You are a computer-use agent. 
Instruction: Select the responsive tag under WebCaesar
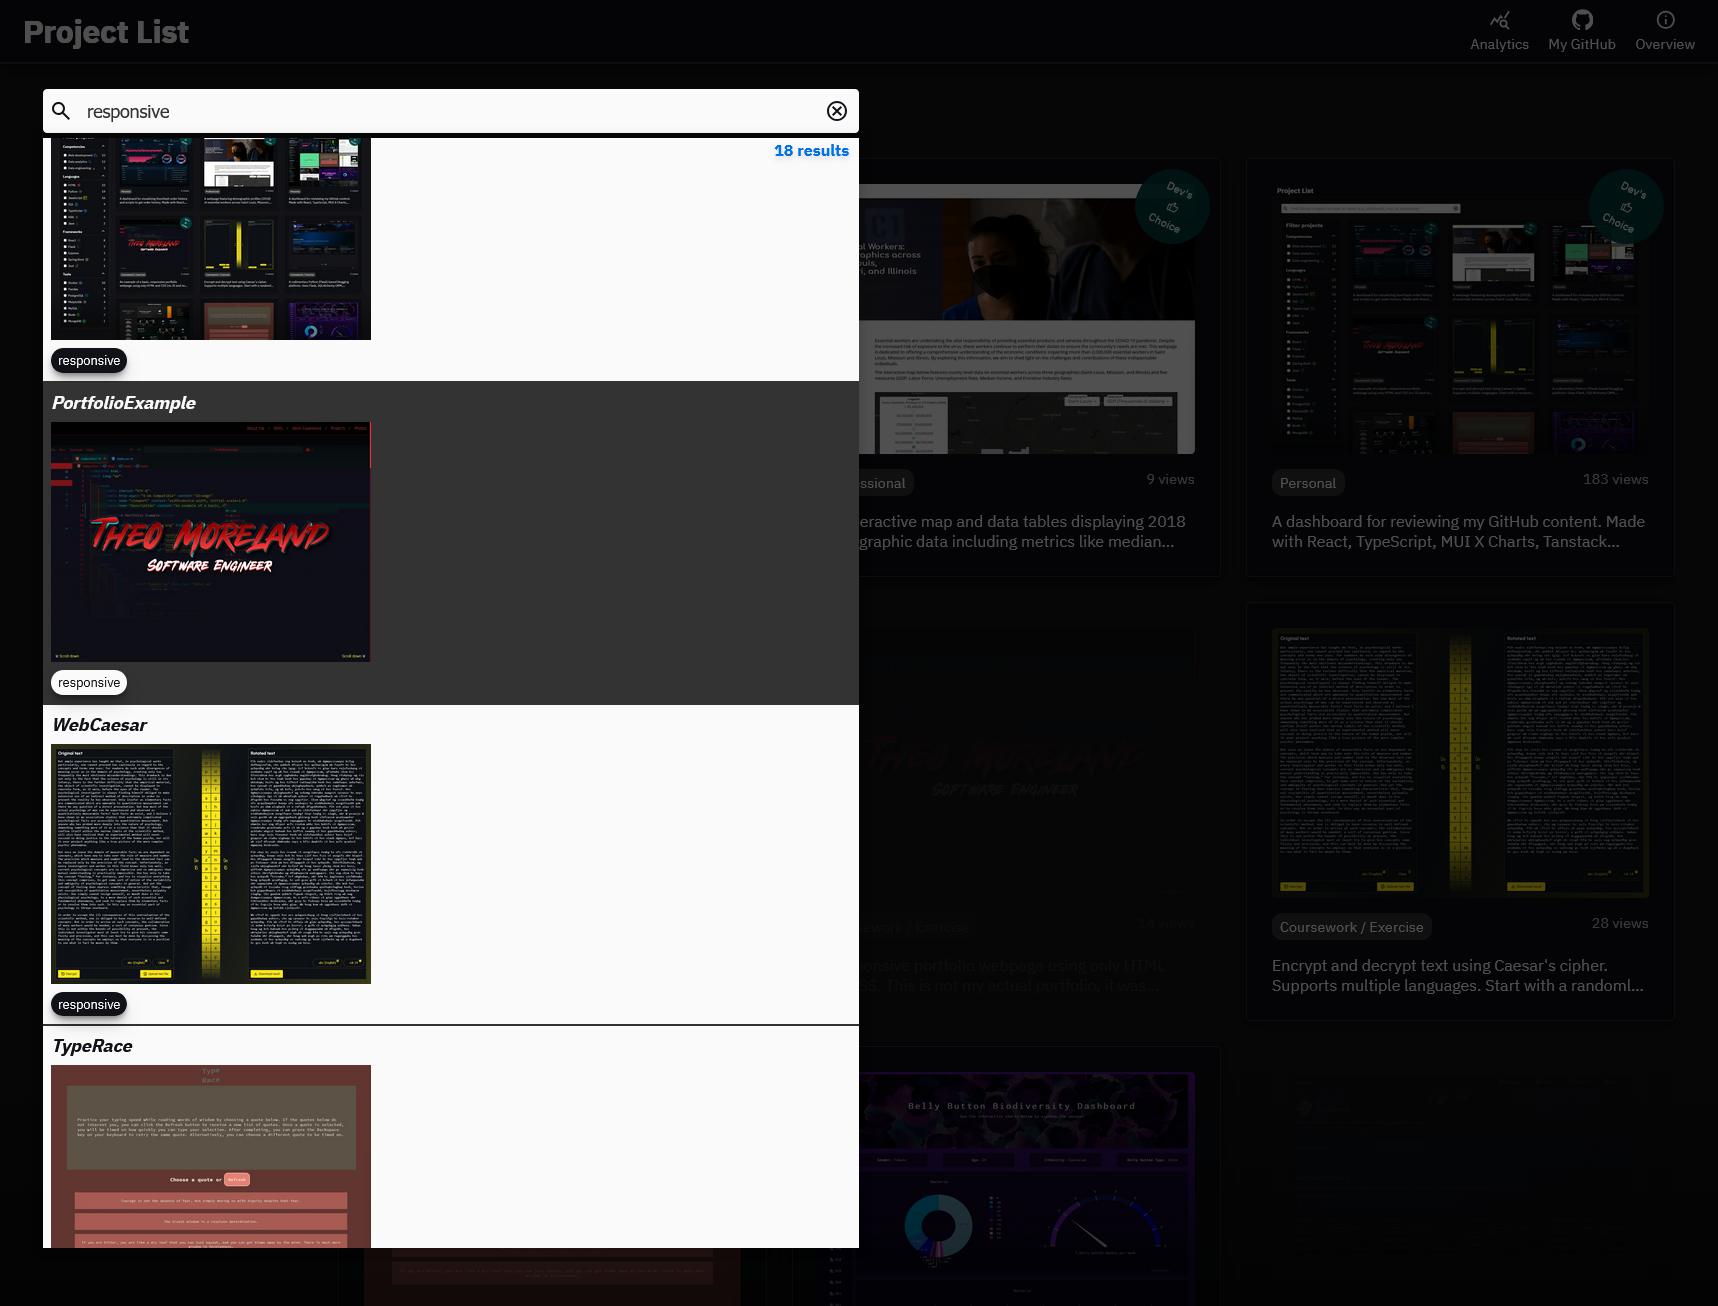coord(89,1005)
